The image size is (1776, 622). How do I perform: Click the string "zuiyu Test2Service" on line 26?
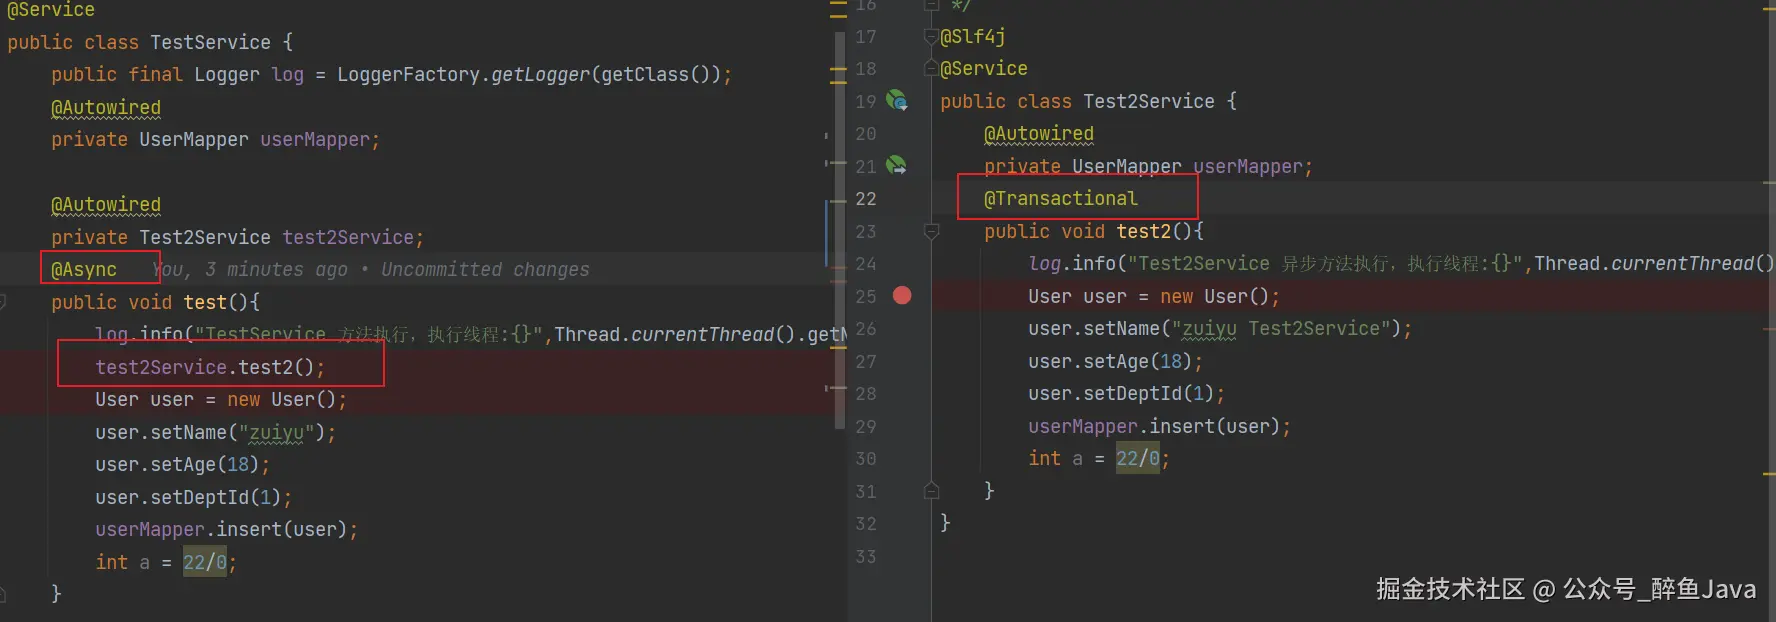tap(1281, 328)
